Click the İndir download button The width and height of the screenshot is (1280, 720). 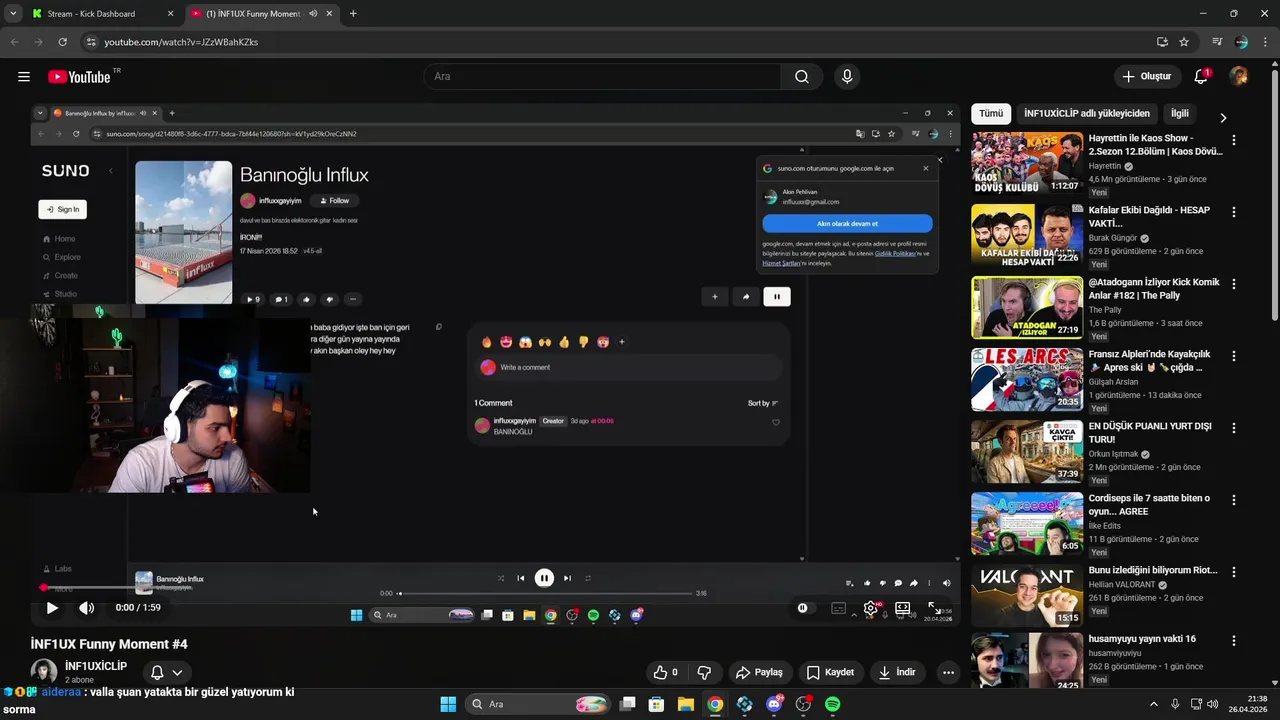[x=897, y=672]
